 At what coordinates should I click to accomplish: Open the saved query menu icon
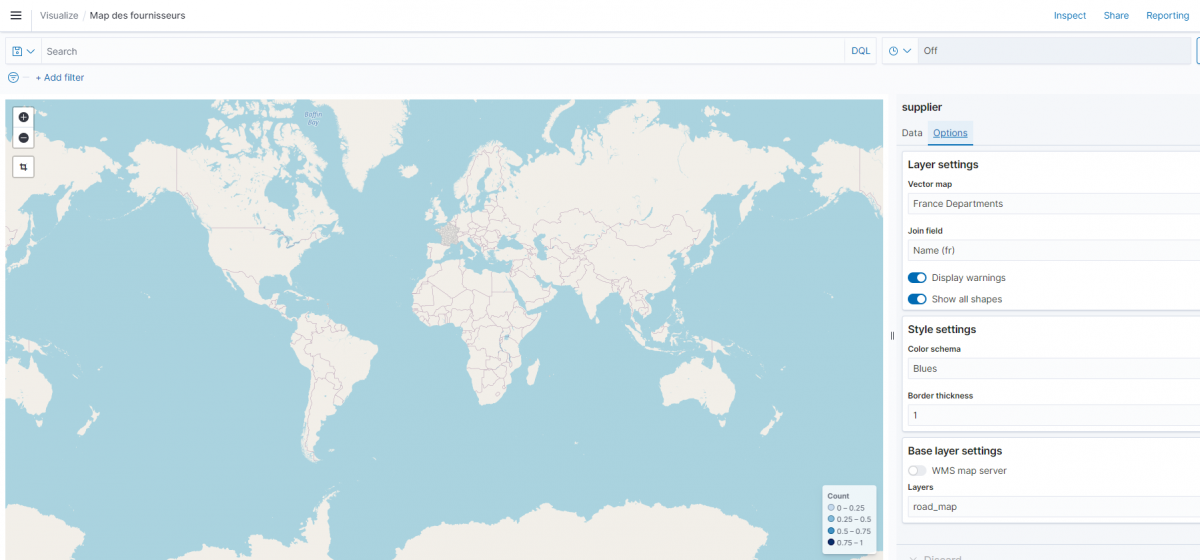pos(23,51)
